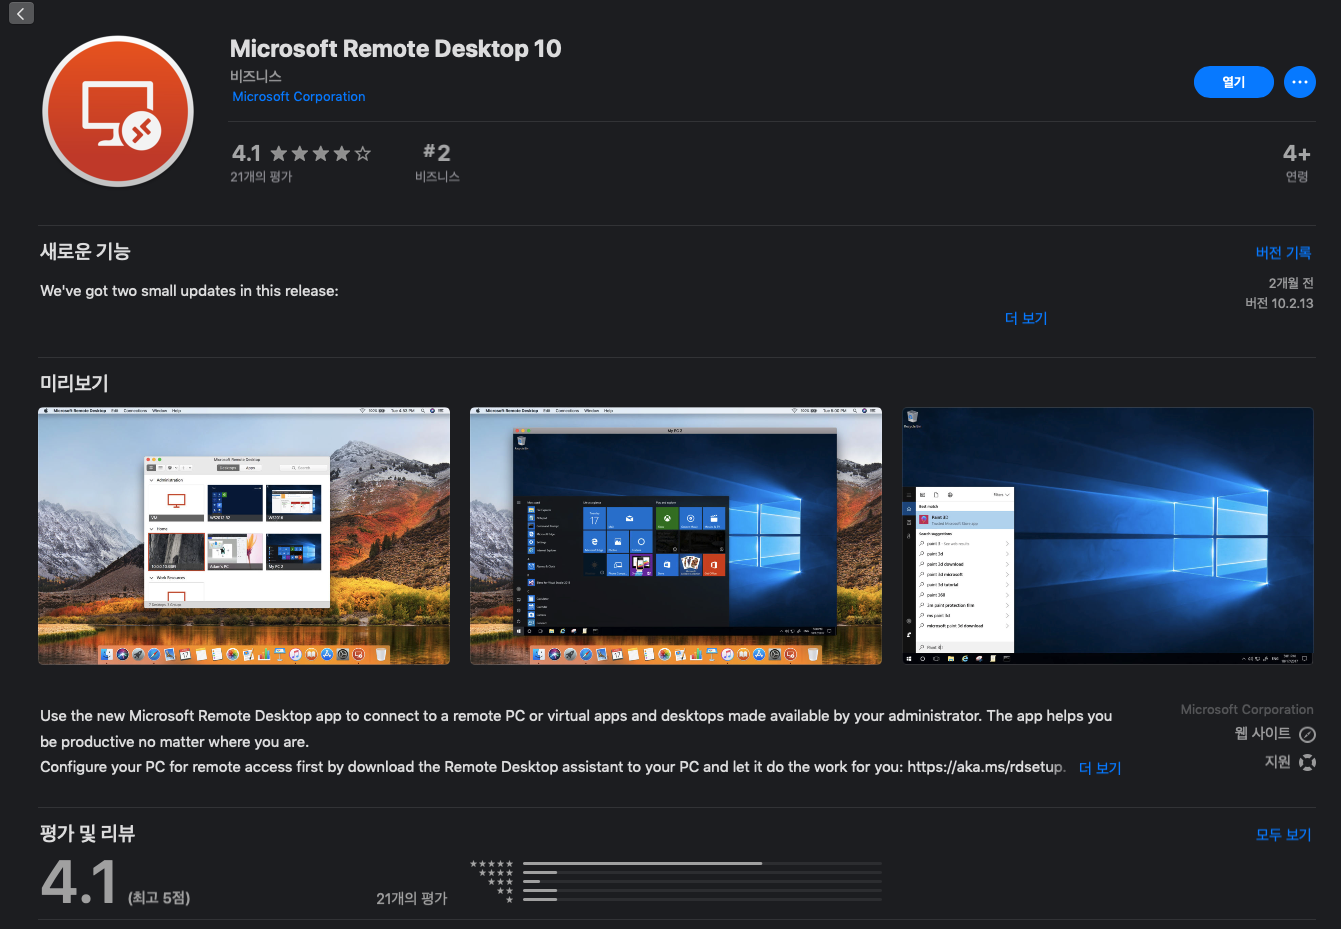This screenshot has height=929, width=1341.
Task: Open the 버전 기록 version history link
Action: coord(1283,253)
